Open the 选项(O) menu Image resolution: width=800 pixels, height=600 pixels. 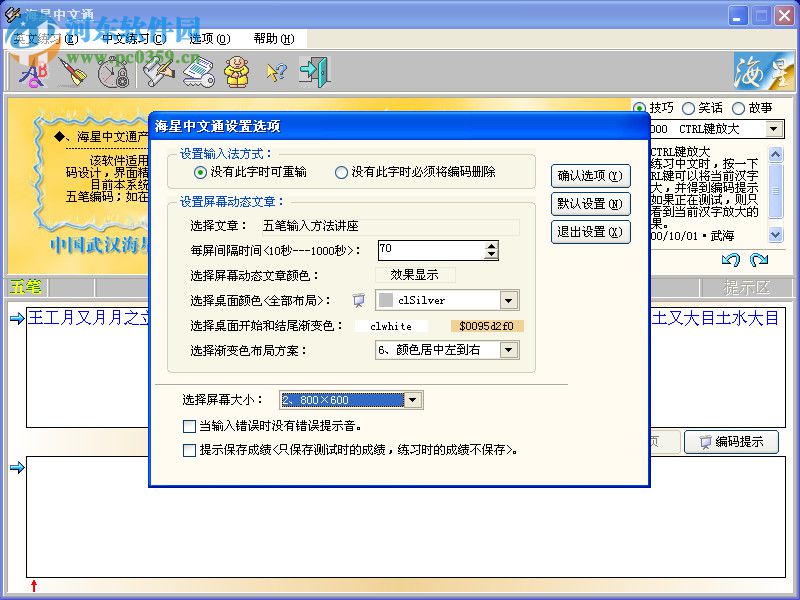pyautogui.click(x=210, y=39)
